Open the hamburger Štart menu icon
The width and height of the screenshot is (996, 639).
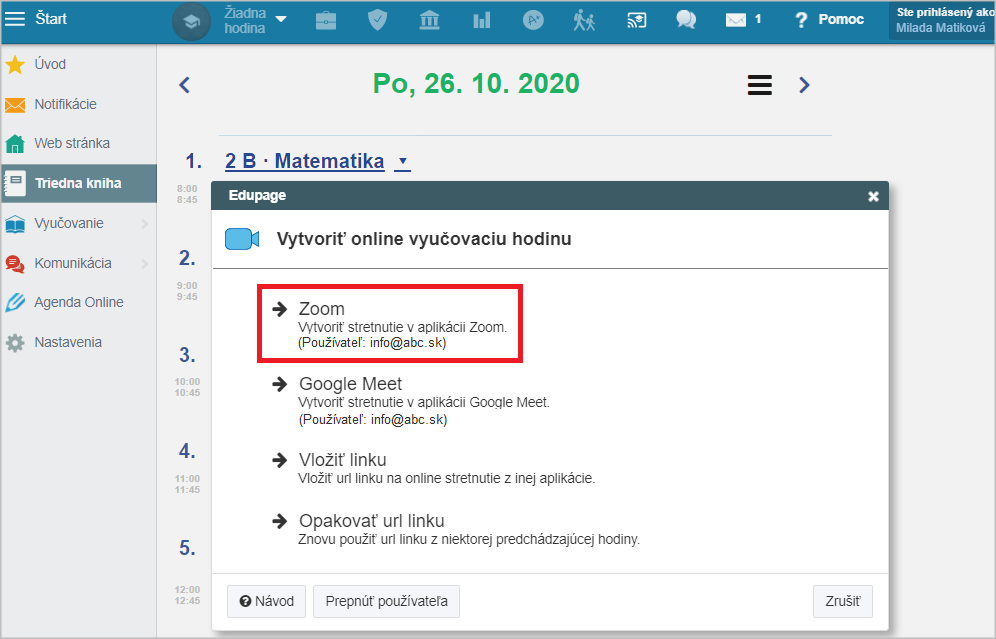15,19
